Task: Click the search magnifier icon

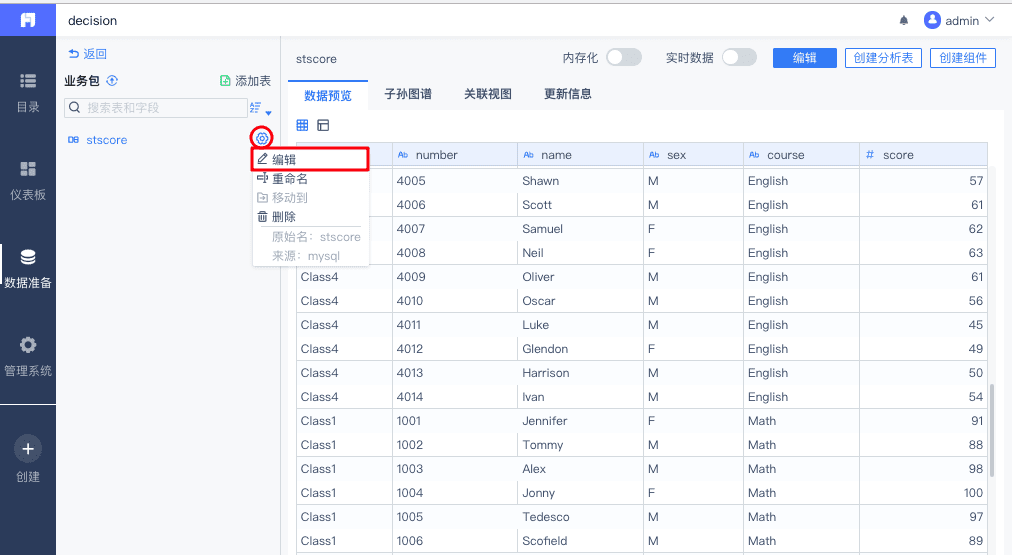Action: pyautogui.click(x=75, y=107)
